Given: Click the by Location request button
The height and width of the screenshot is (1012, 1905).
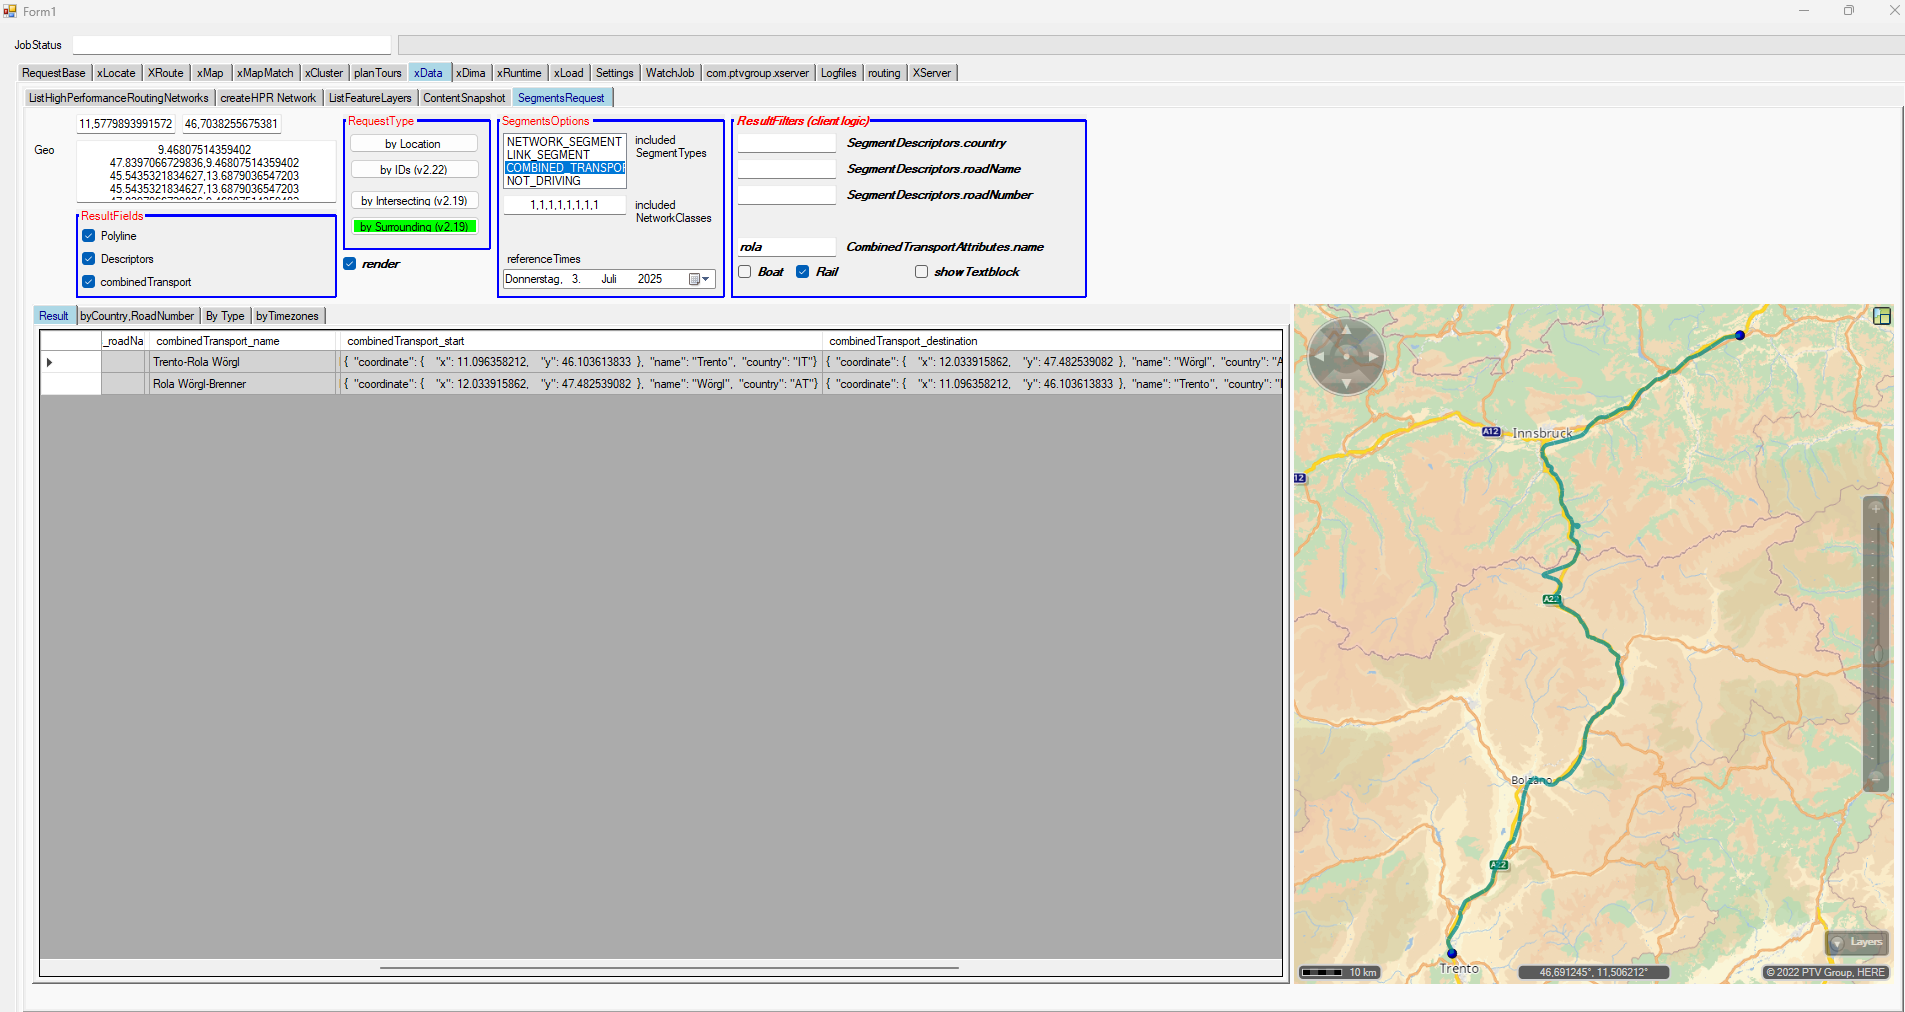Looking at the screenshot, I should [413, 144].
